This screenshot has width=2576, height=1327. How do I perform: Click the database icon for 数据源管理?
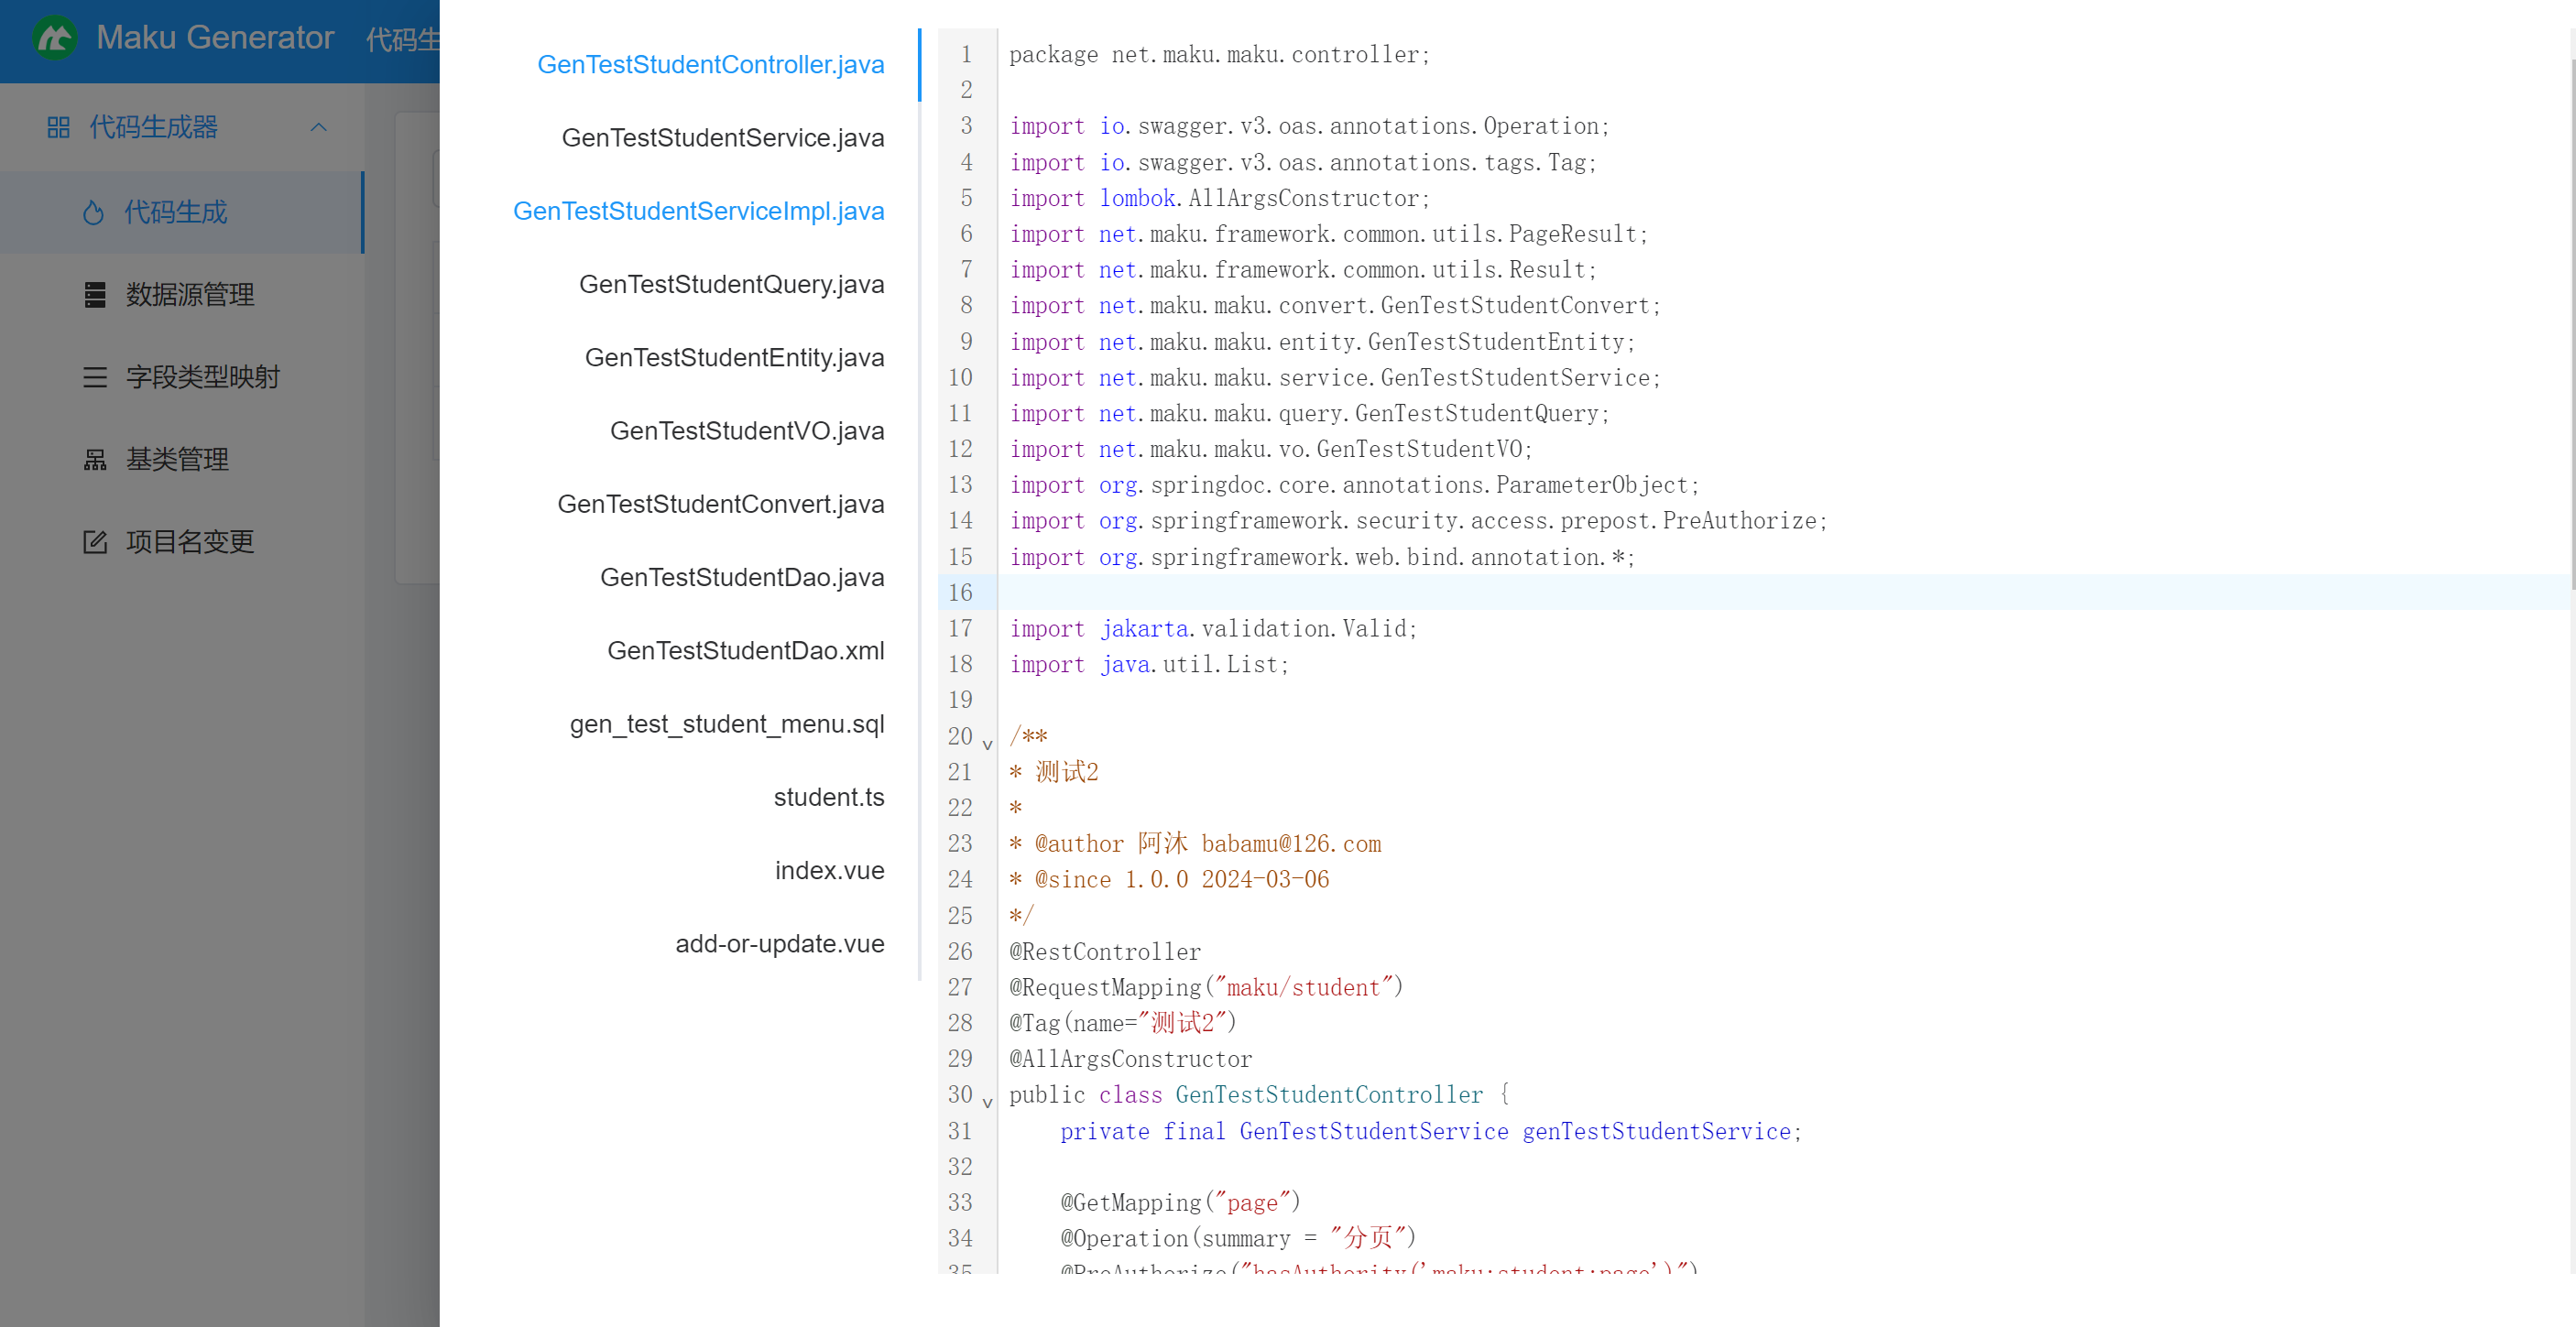[x=95, y=295]
